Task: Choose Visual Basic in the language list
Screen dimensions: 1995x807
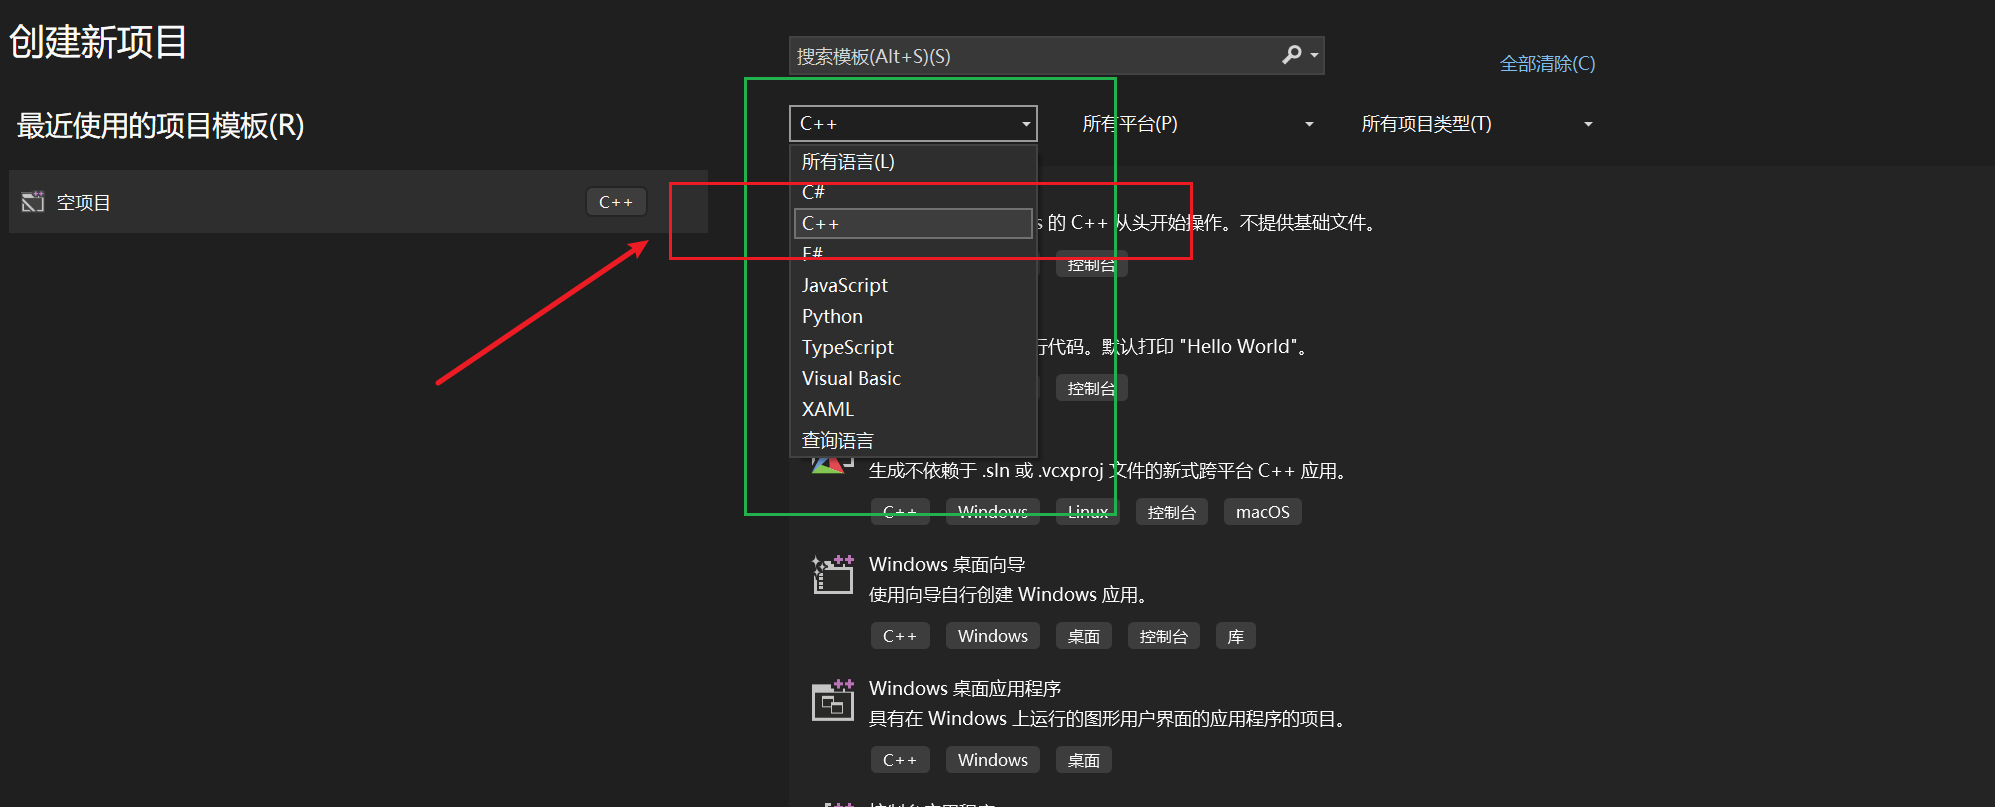Action: point(913,378)
